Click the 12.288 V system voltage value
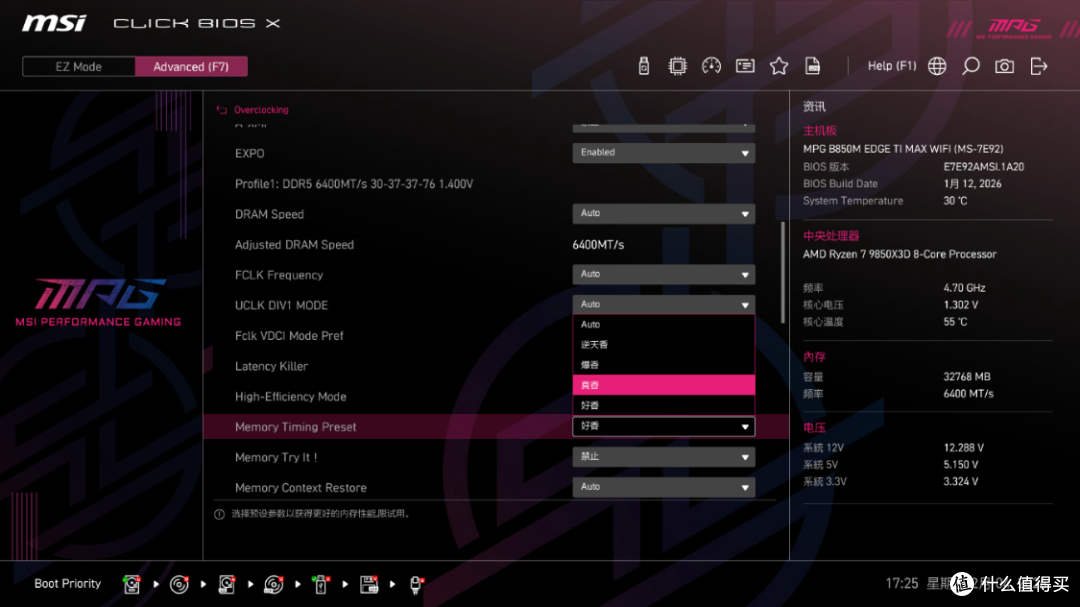 [963, 448]
